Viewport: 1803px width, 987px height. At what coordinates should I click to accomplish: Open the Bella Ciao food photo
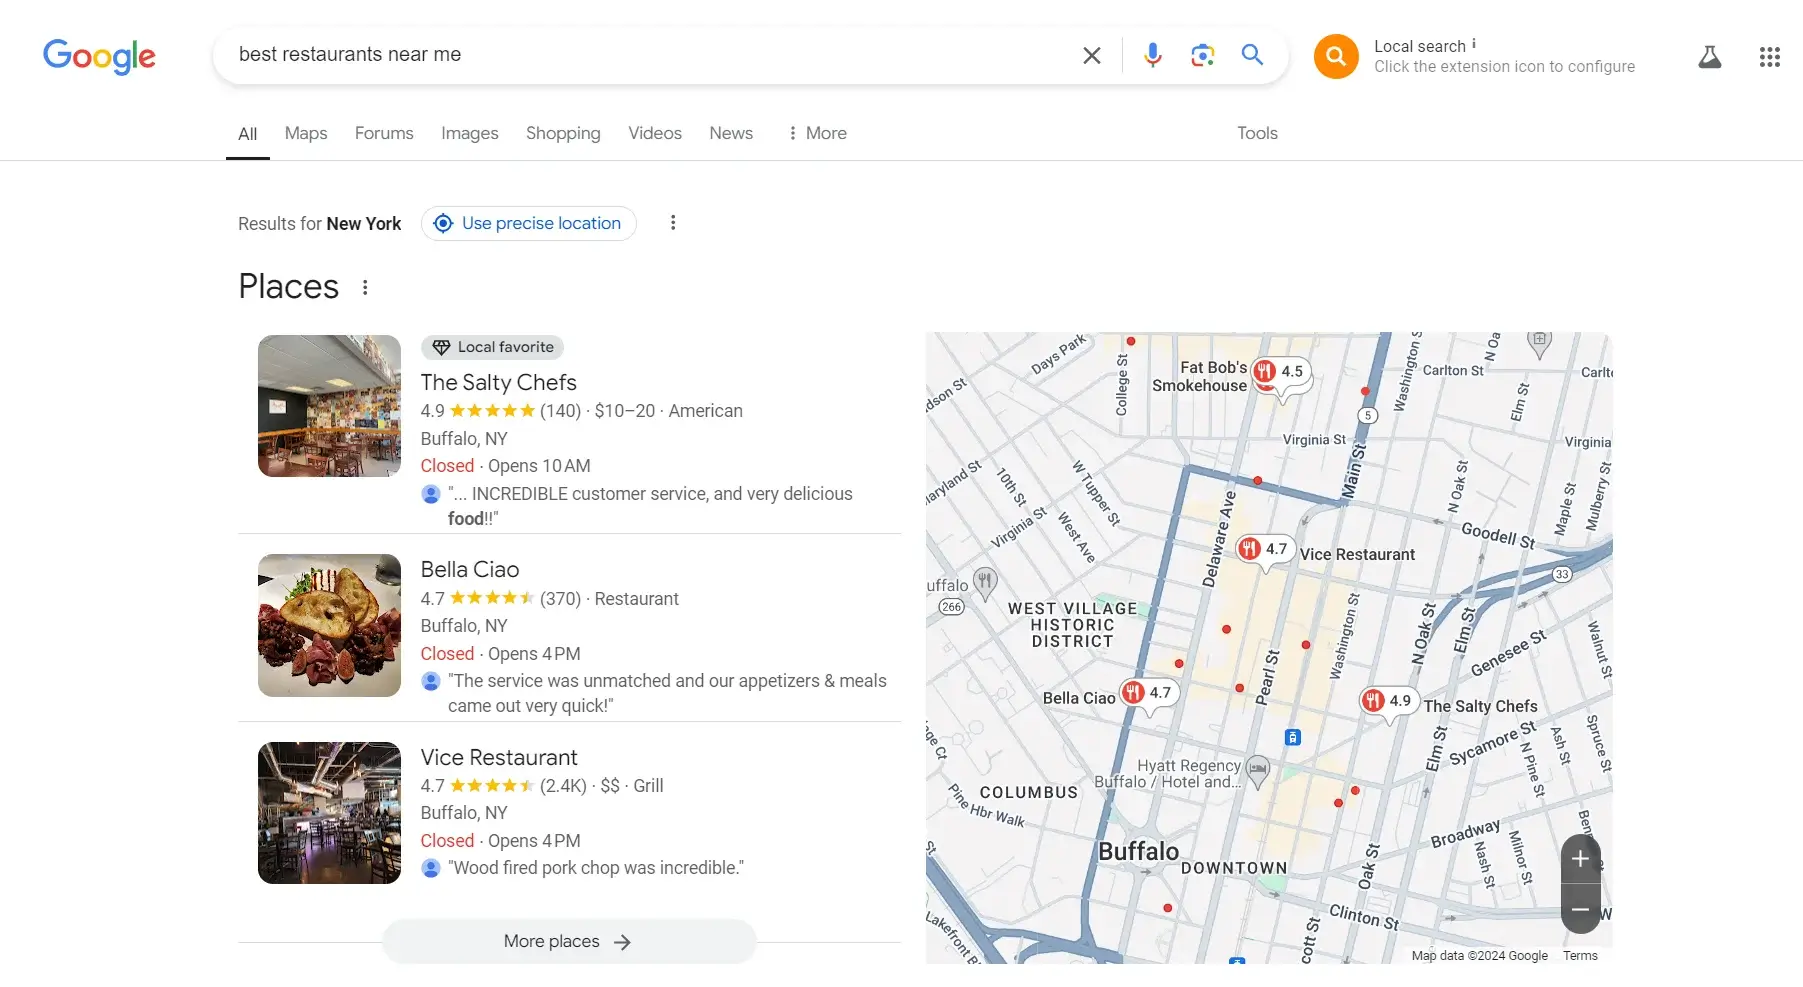click(x=329, y=625)
